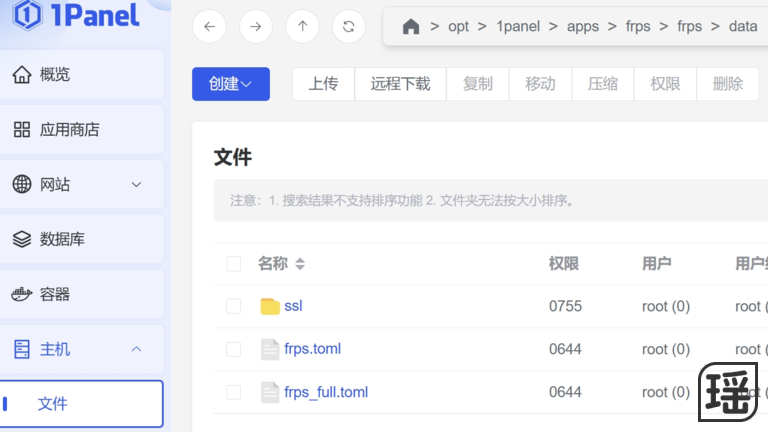
Task: Tick the select-all checkbox in header
Action: point(233,264)
